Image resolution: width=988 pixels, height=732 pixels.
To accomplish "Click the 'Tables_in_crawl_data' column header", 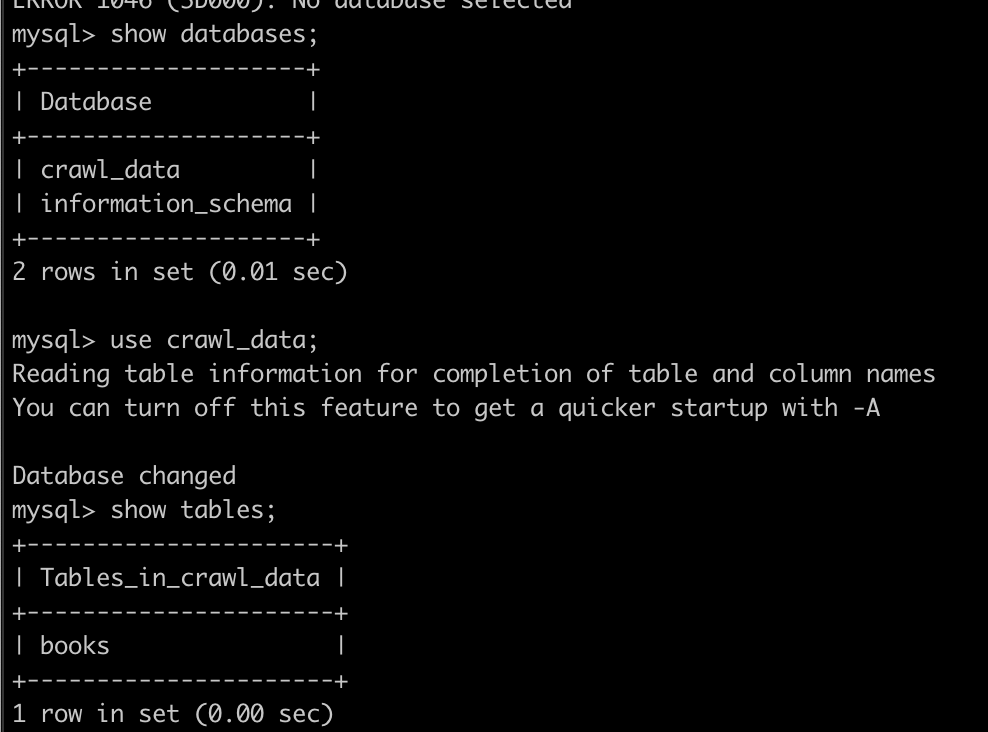I will pyautogui.click(x=180, y=578).
